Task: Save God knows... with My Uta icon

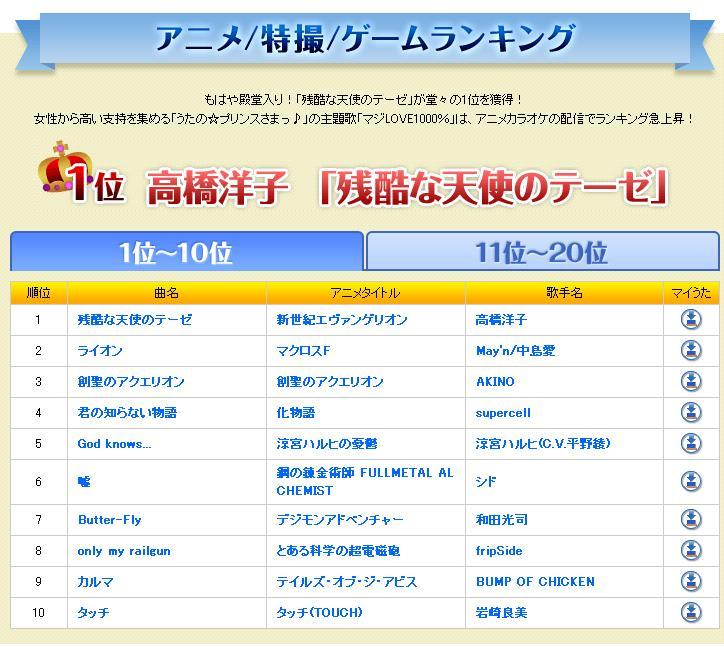Action: tap(690, 444)
